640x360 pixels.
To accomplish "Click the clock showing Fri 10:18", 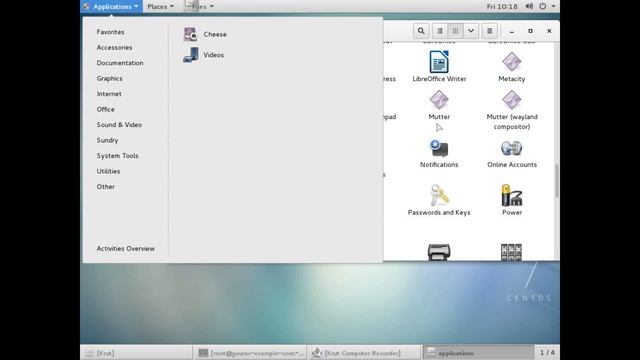I will [x=502, y=7].
